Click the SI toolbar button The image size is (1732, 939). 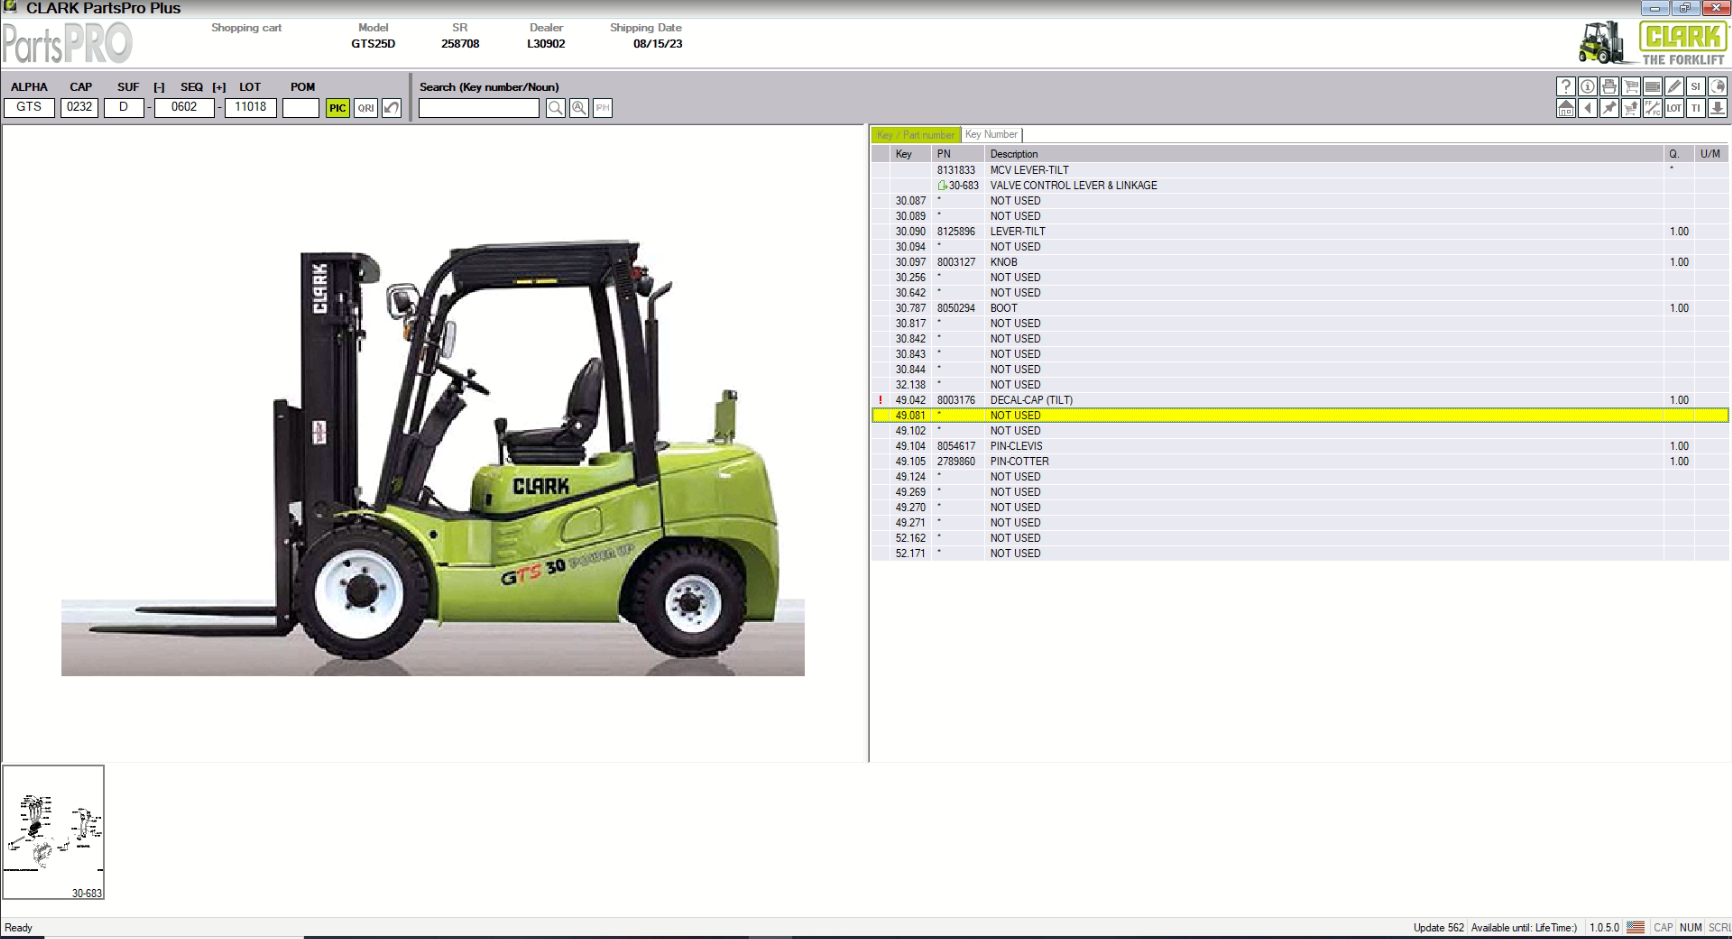click(1696, 87)
